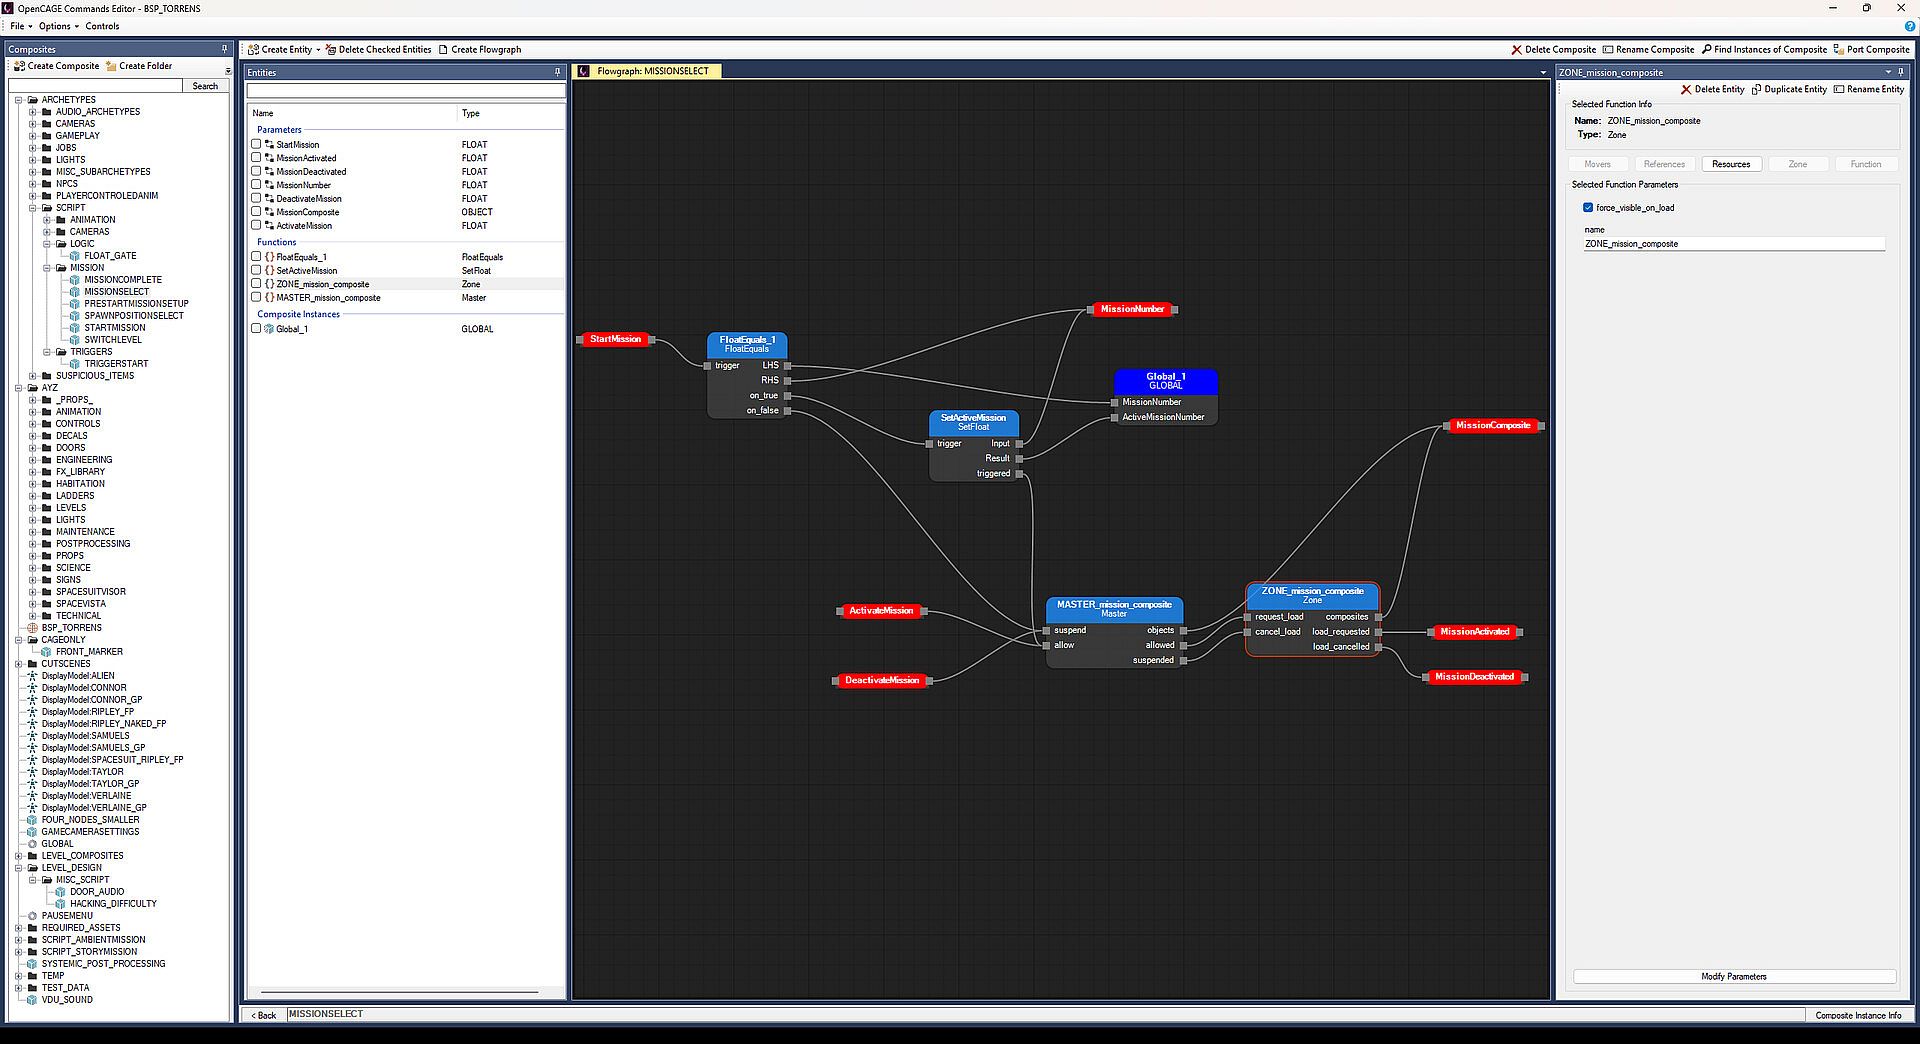
Task: Expand the CUTSCENES tree node
Action: click(18, 664)
